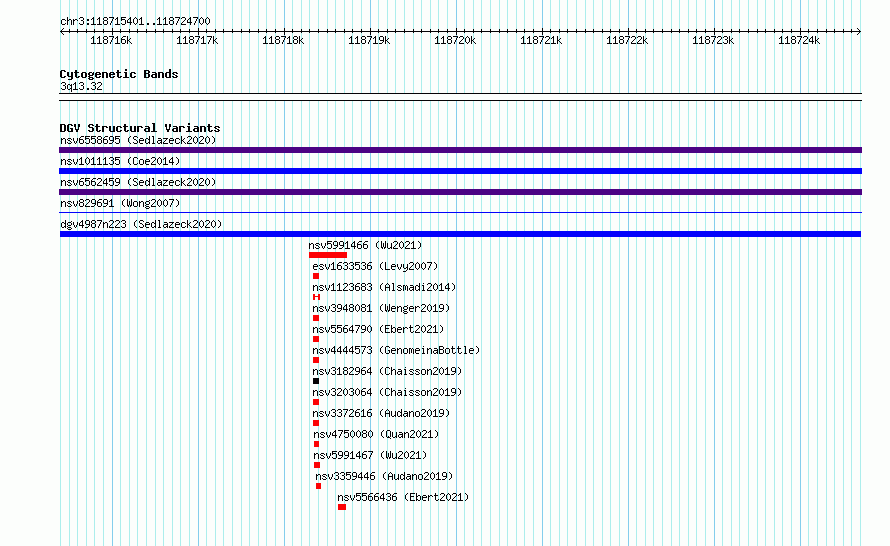Click the red marker under nsv3372616

pyautogui.click(x=316, y=423)
